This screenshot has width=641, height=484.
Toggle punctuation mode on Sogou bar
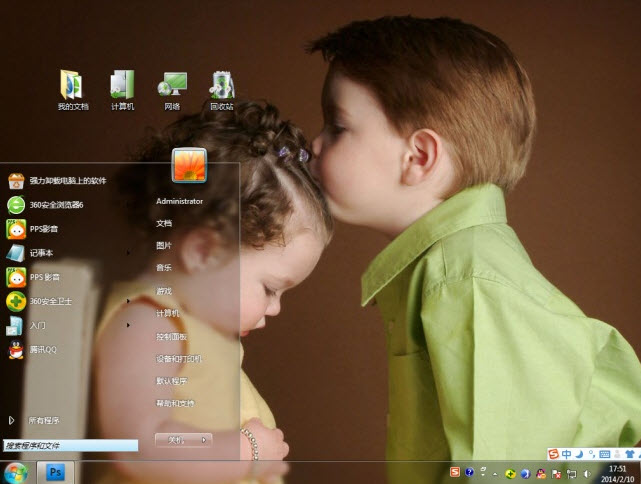pyautogui.click(x=592, y=454)
